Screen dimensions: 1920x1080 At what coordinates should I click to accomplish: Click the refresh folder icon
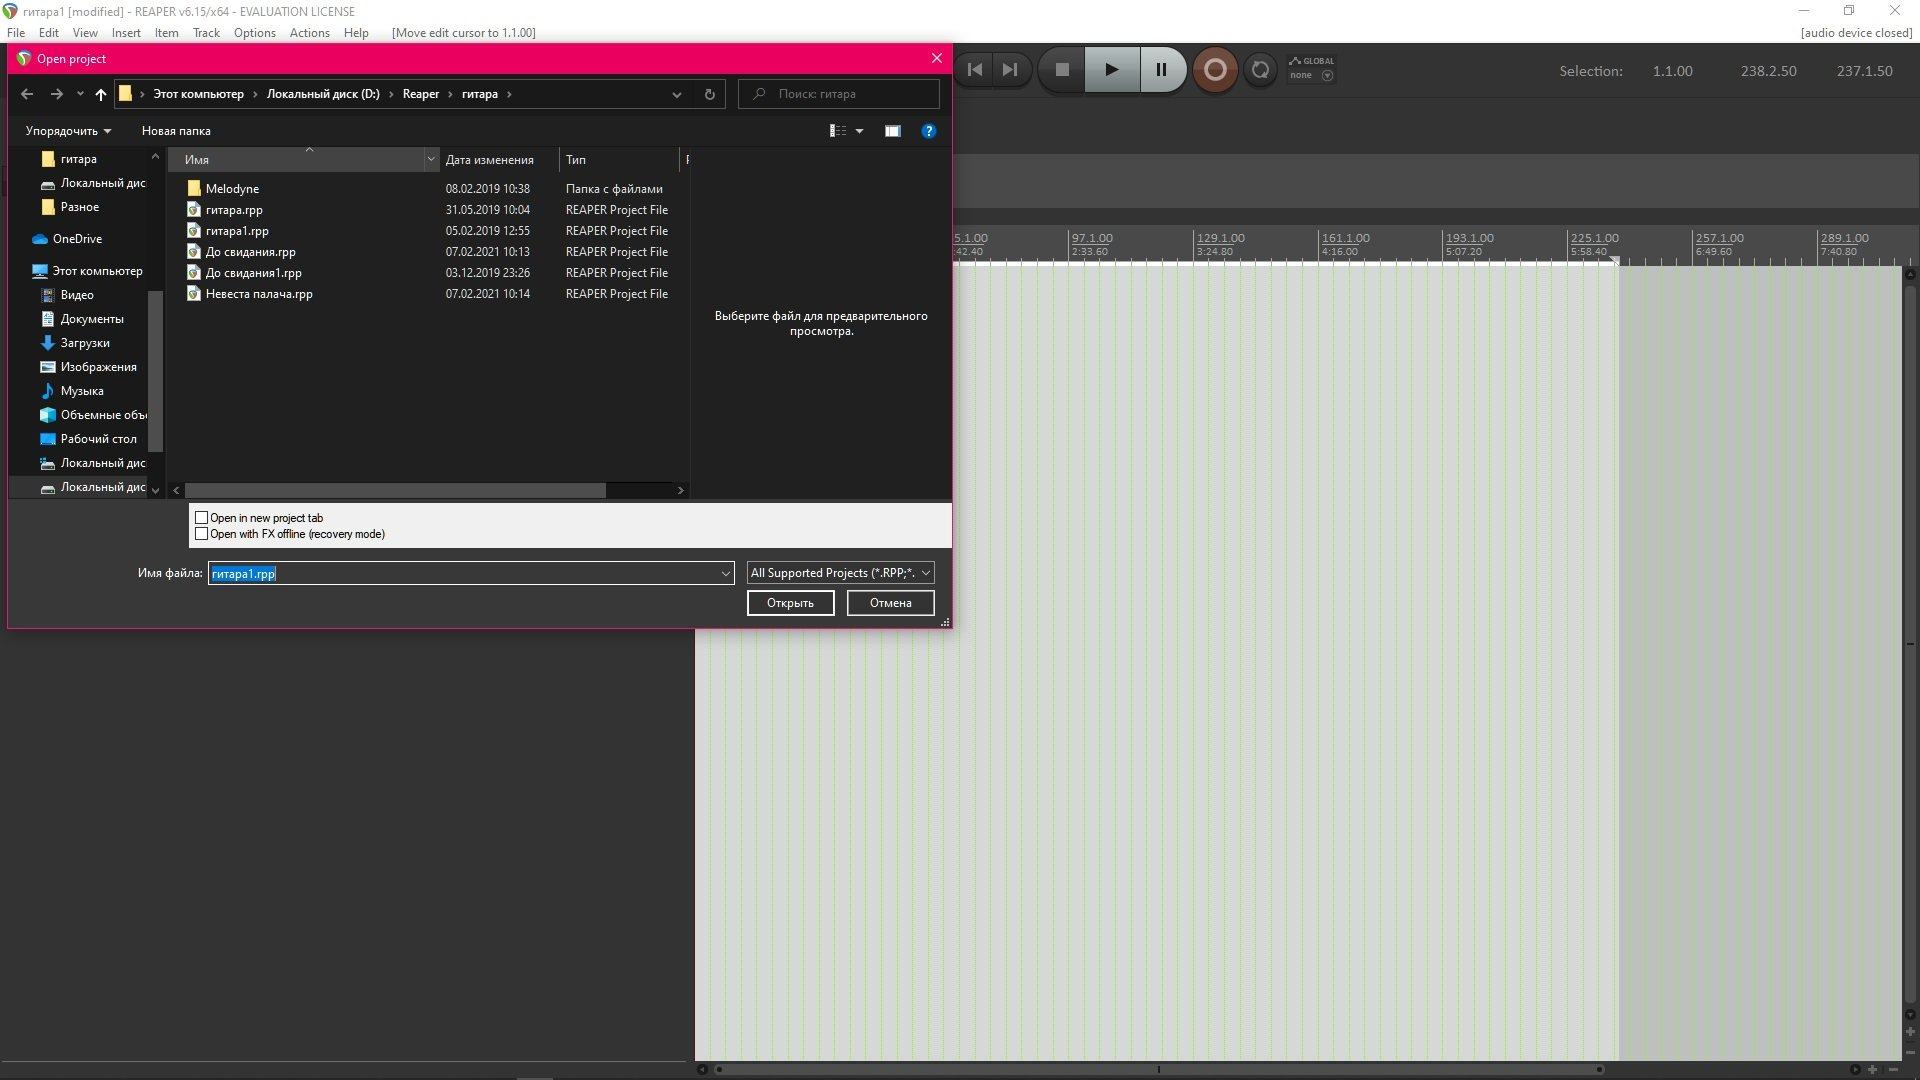[x=709, y=94]
